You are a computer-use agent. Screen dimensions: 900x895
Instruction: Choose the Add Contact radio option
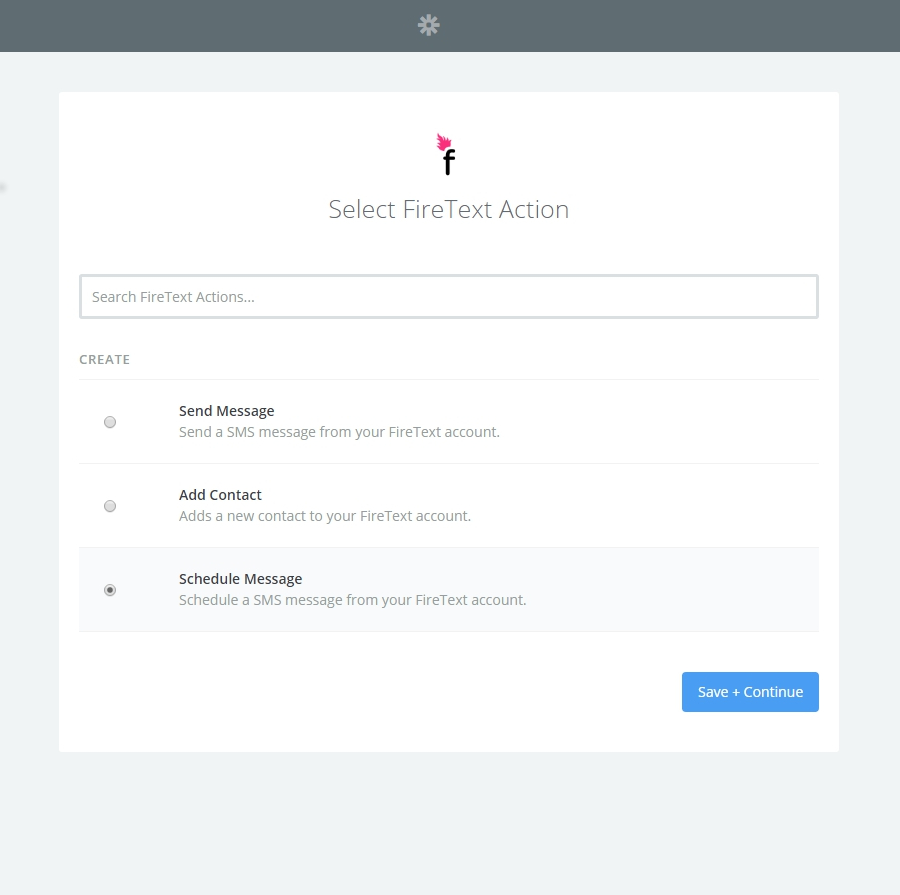110,506
